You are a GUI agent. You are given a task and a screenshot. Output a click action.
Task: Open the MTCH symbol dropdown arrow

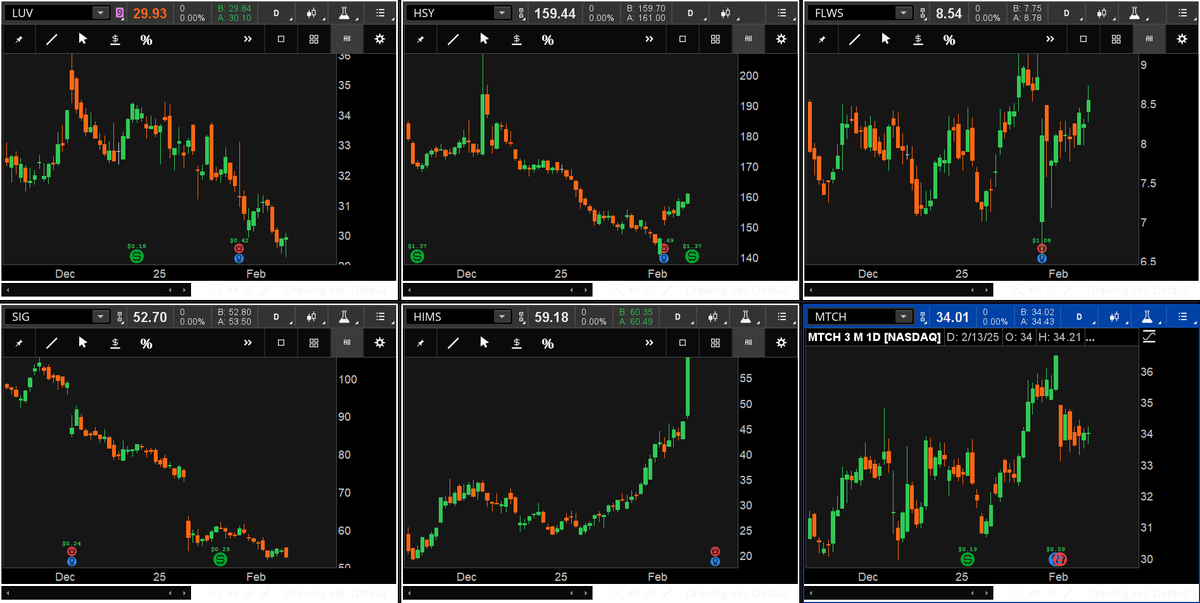pos(904,317)
